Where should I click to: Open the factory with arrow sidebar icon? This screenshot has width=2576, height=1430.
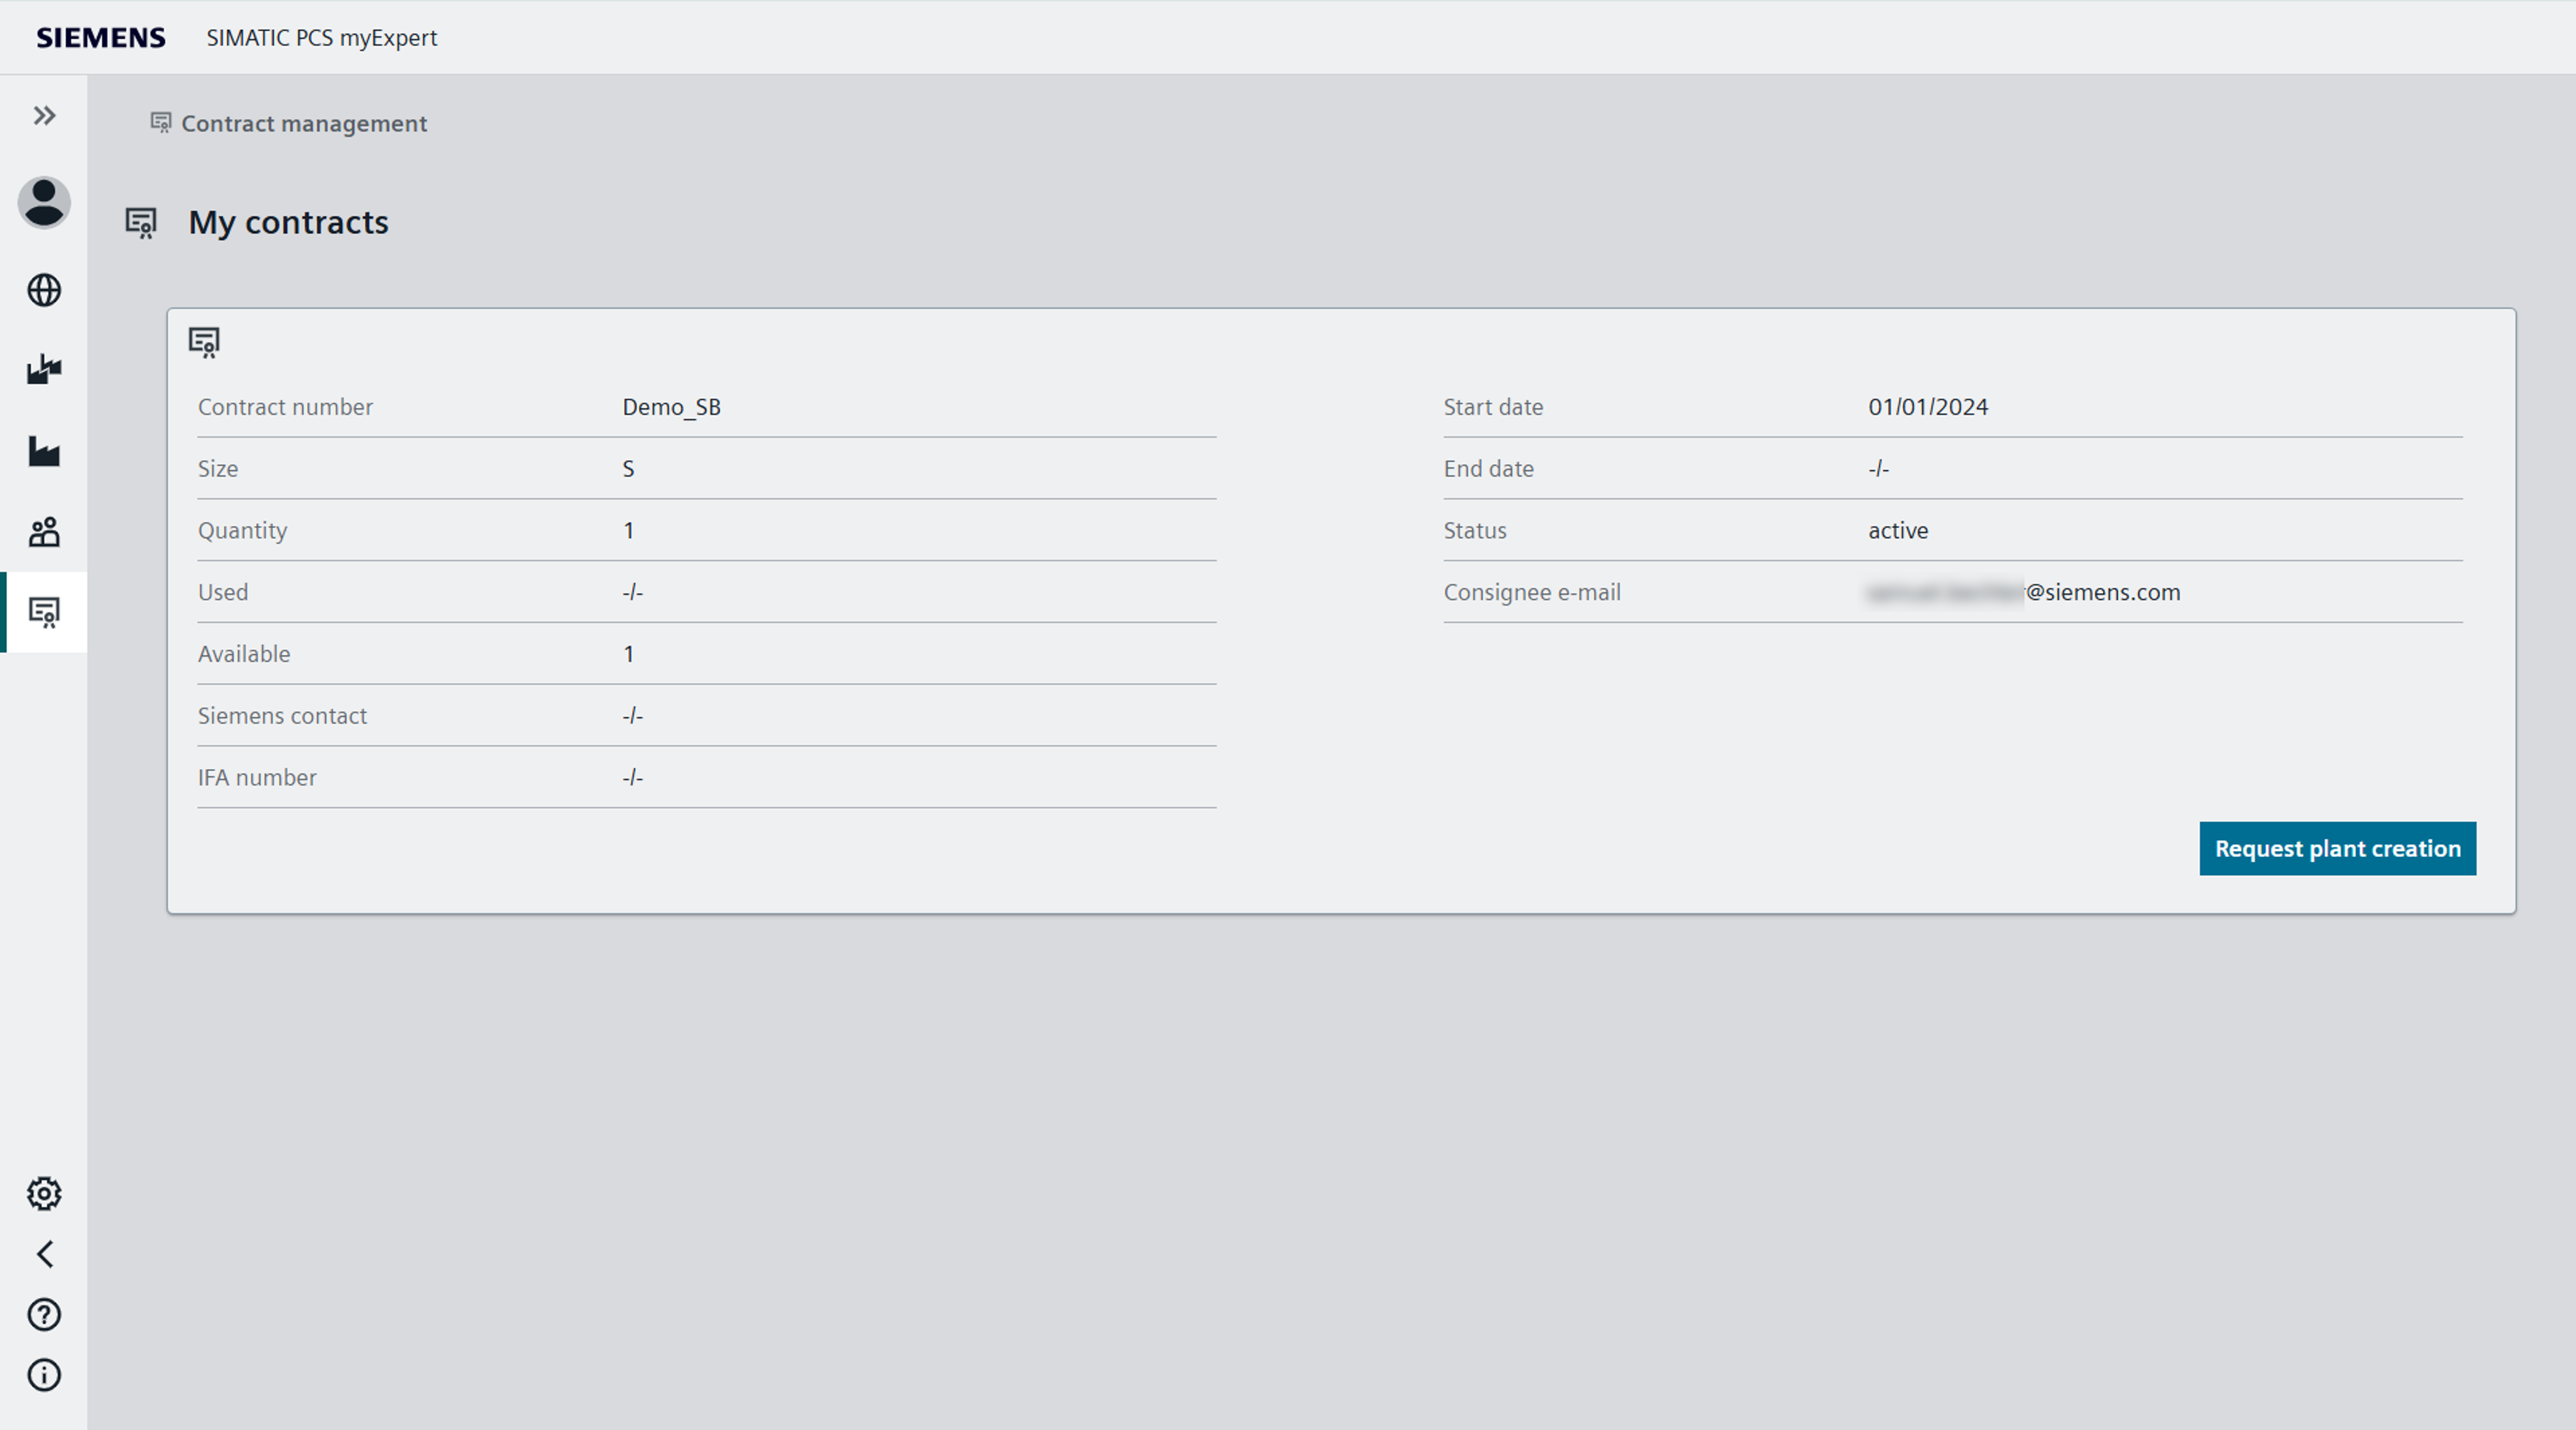click(44, 370)
